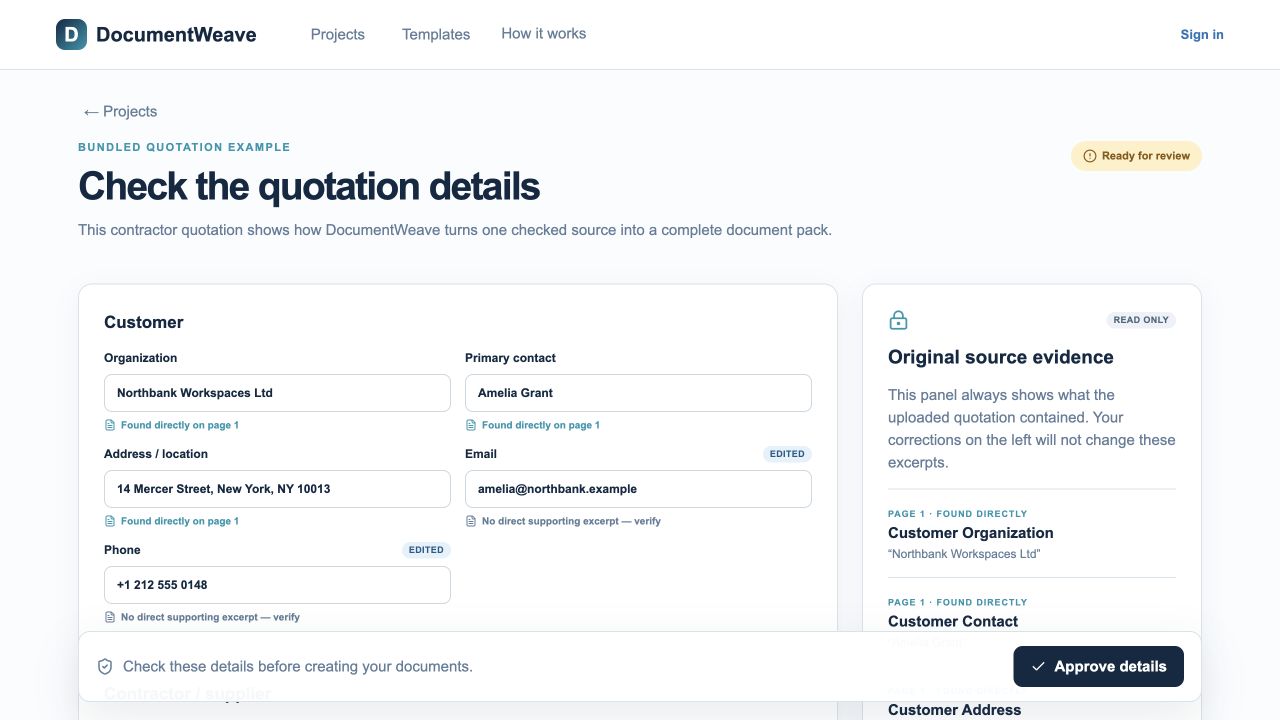The height and width of the screenshot is (720, 1280).
Task: Click the Customer Contact evidence title
Action: [x=952, y=621]
